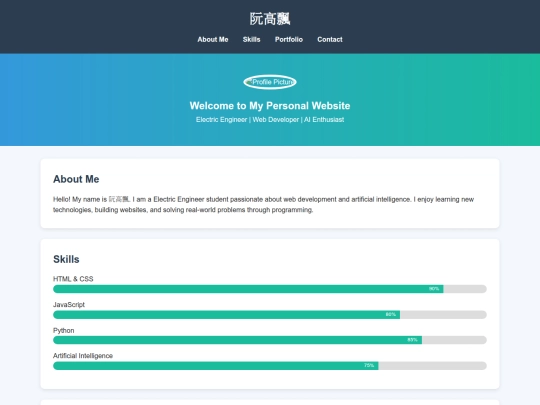Click the Python skill label

coord(63,330)
